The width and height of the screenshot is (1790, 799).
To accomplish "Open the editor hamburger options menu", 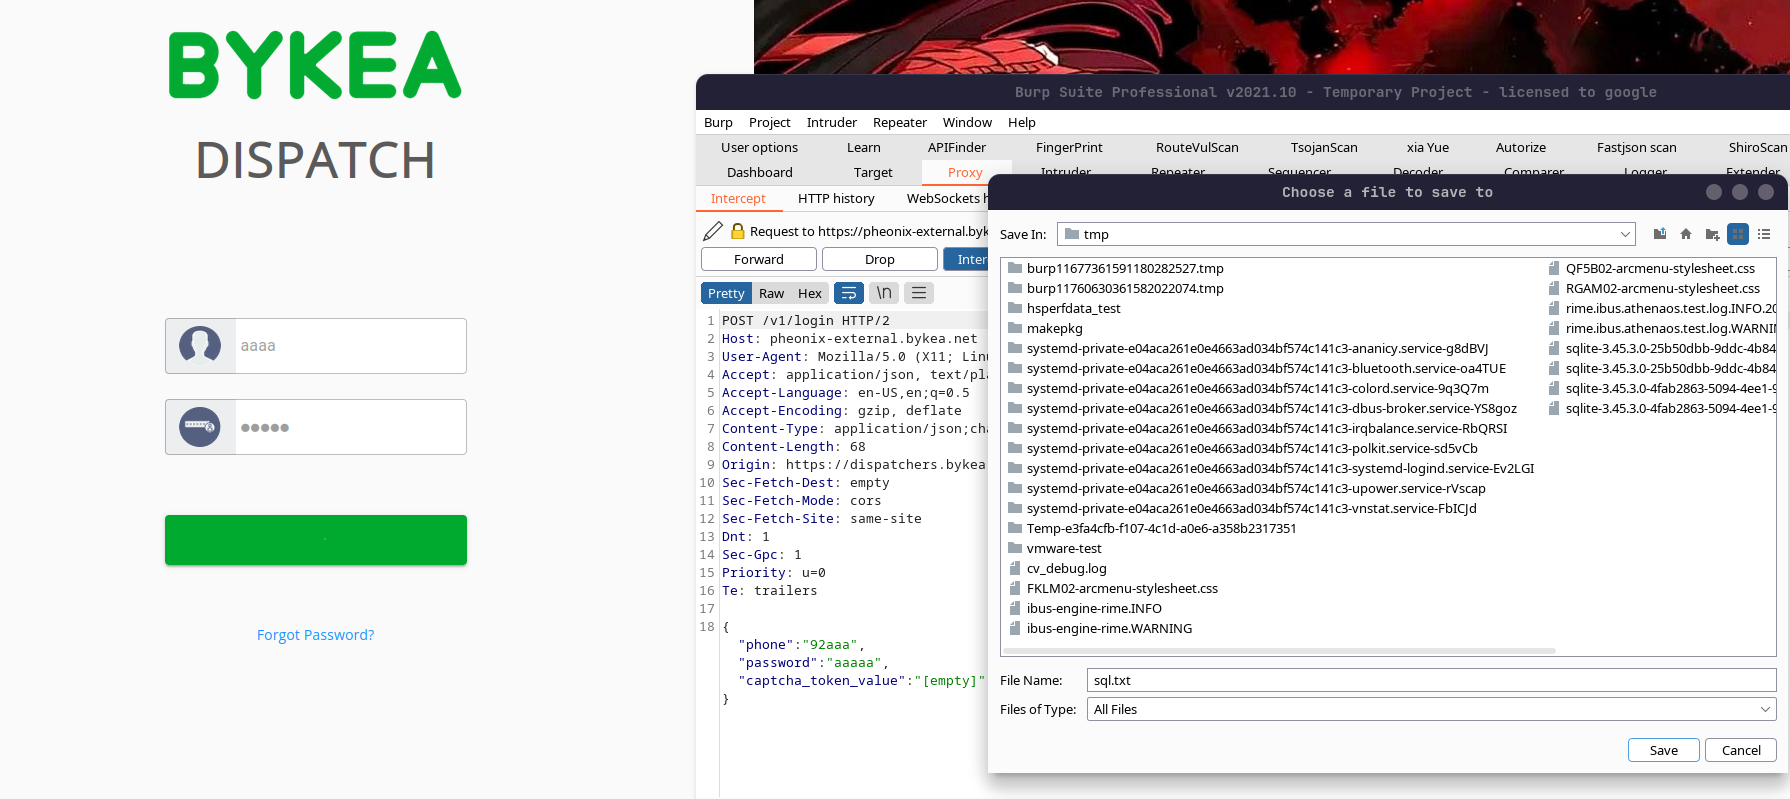I will click(919, 293).
